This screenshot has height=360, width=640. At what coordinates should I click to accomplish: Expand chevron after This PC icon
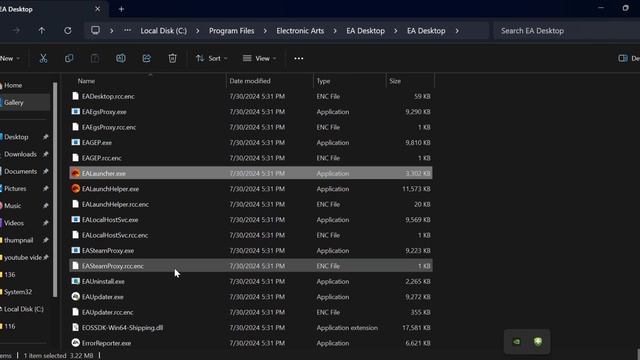[x=111, y=31]
